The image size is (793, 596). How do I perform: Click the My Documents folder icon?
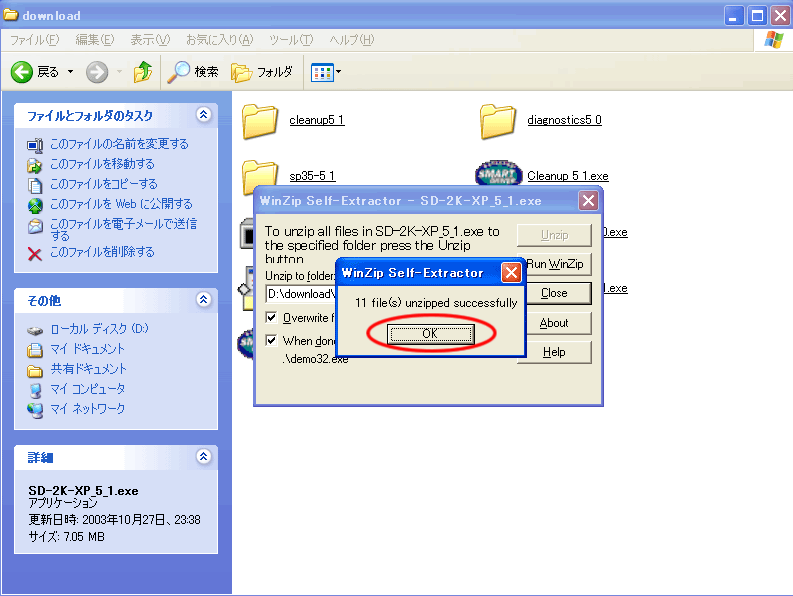[x=35, y=350]
